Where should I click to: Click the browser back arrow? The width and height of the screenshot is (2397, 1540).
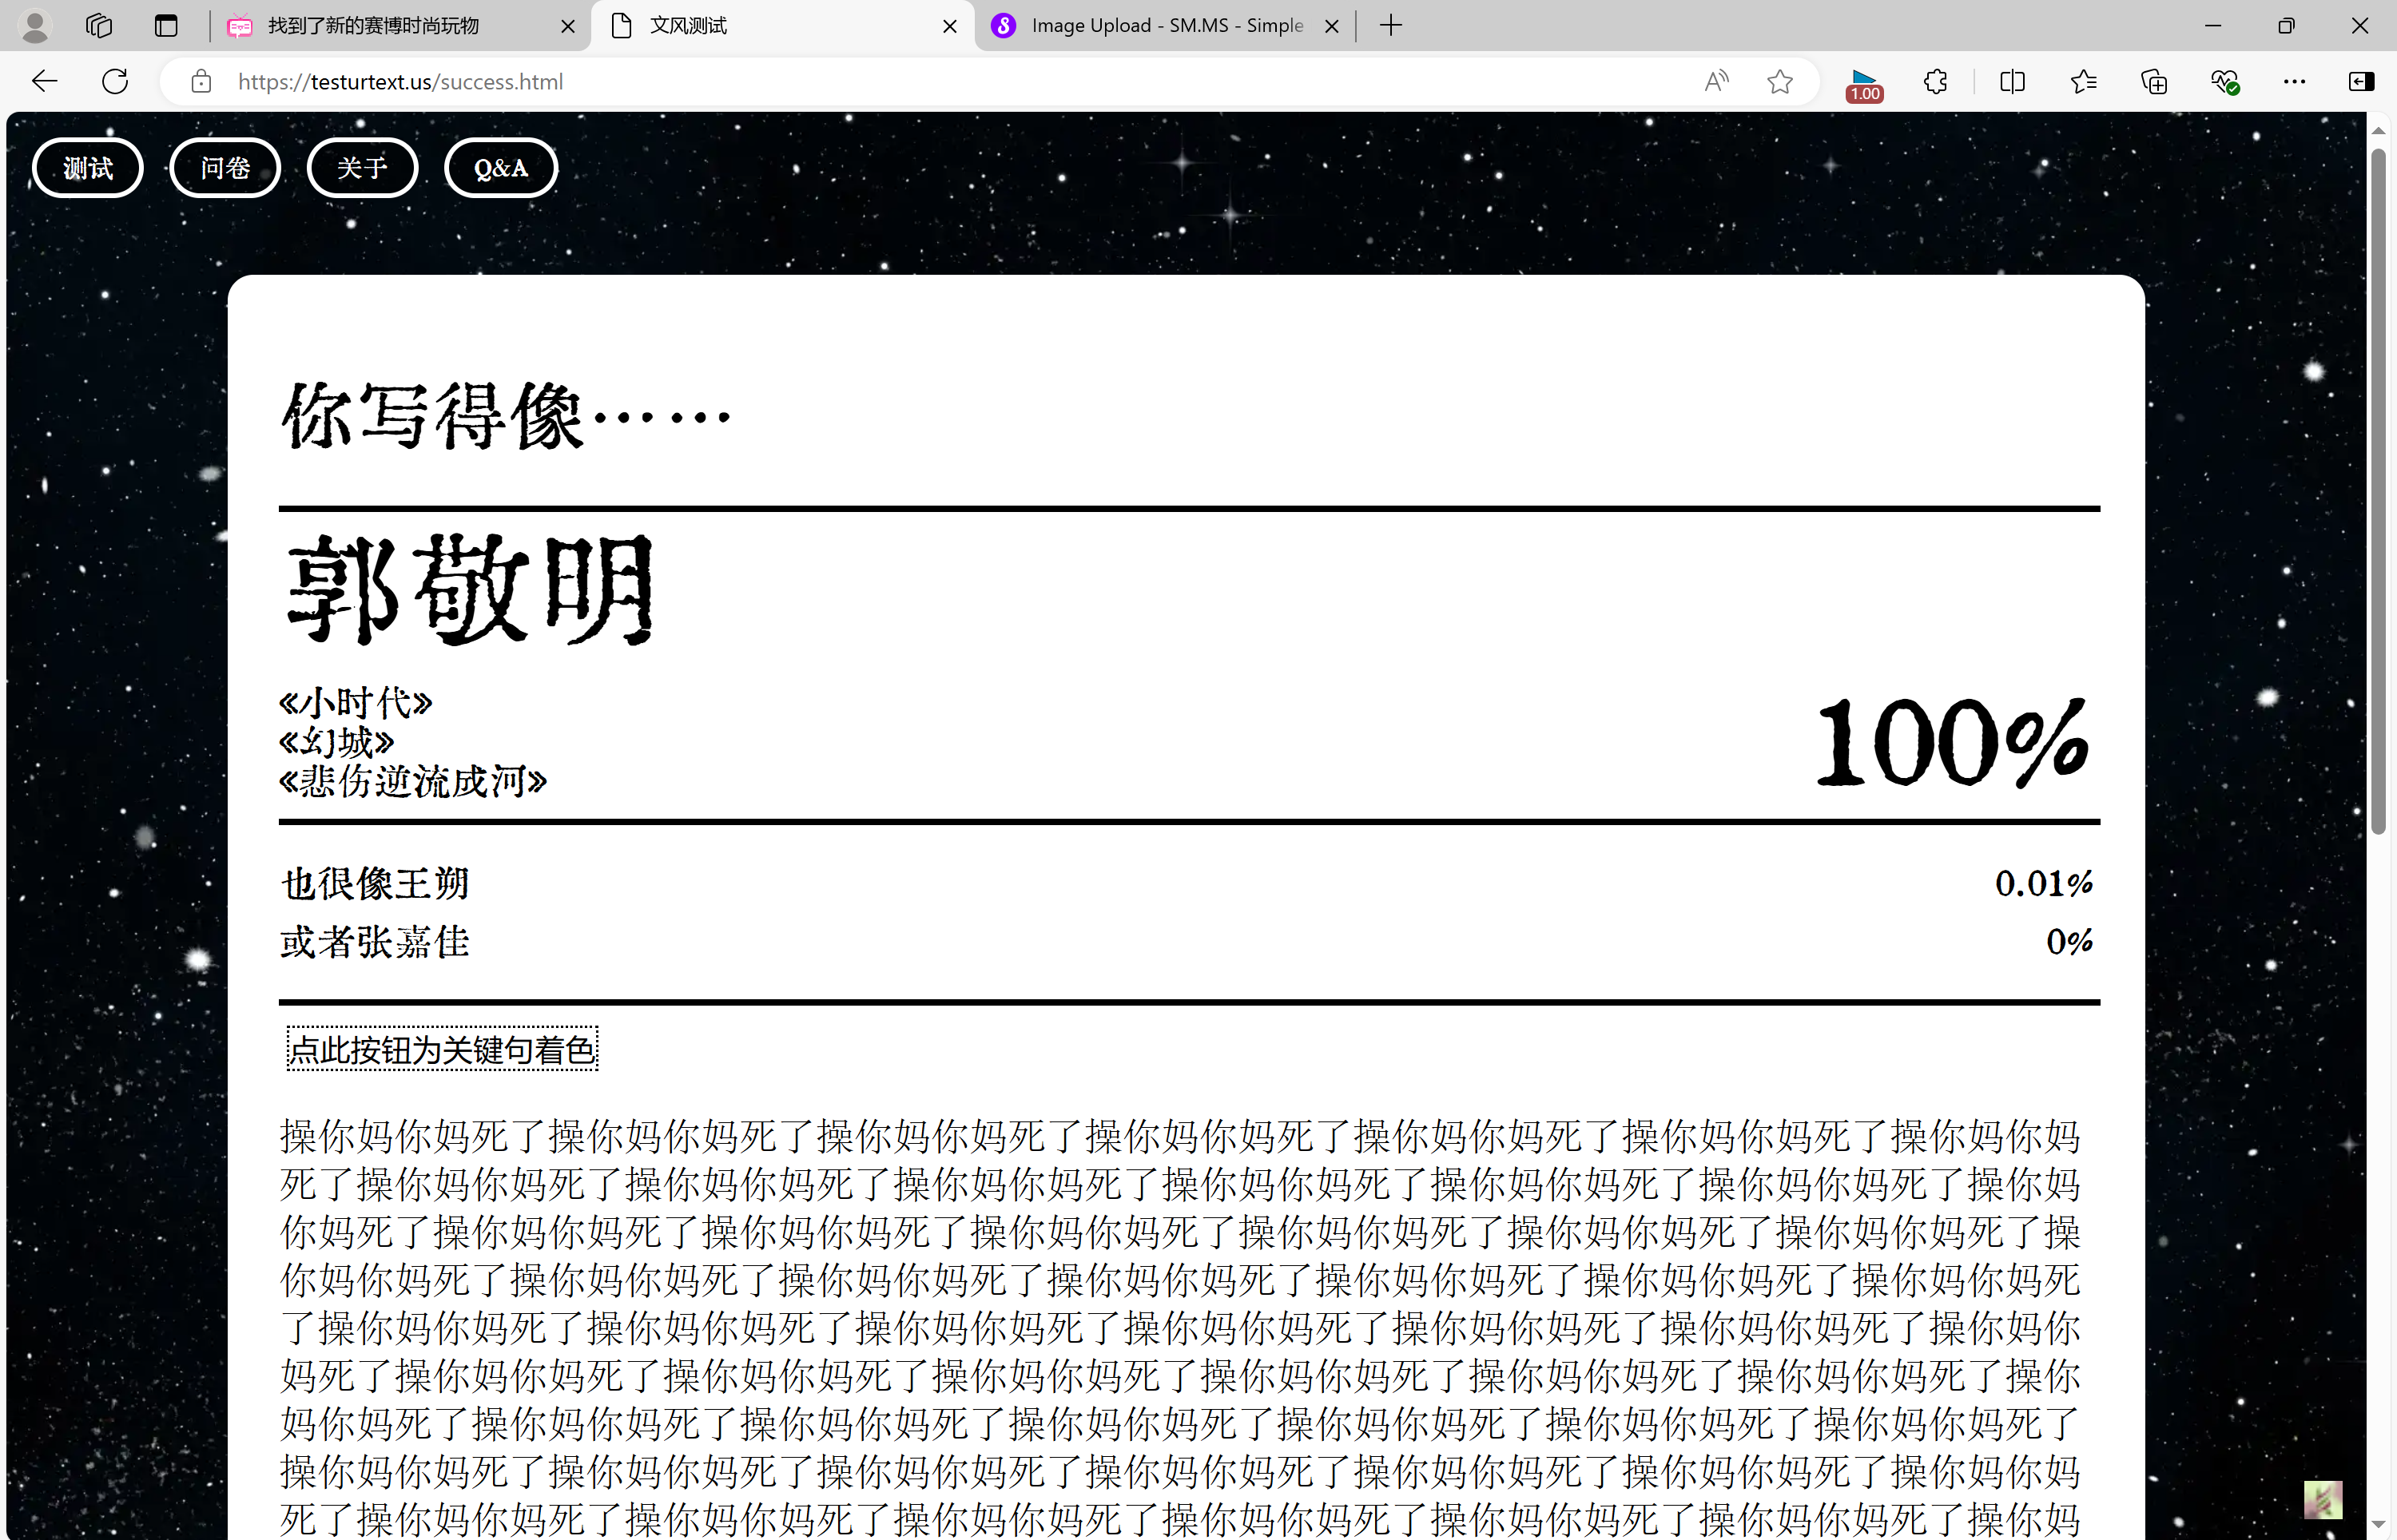(44, 81)
